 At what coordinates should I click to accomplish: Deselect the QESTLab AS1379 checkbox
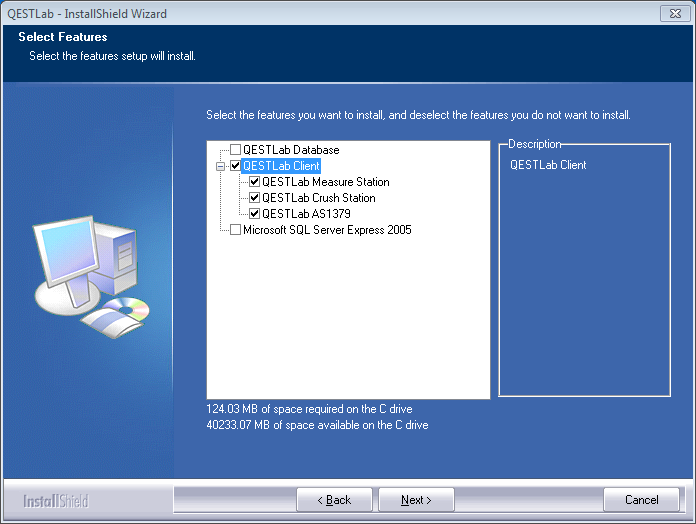(x=254, y=214)
